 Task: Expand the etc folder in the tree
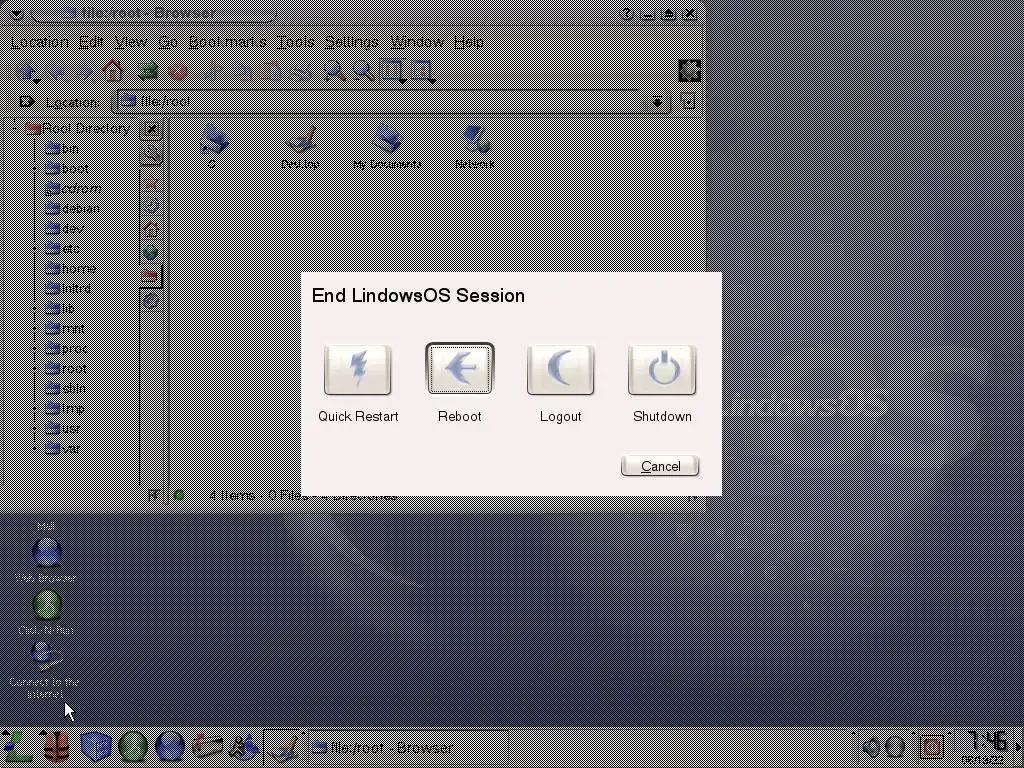35,249
